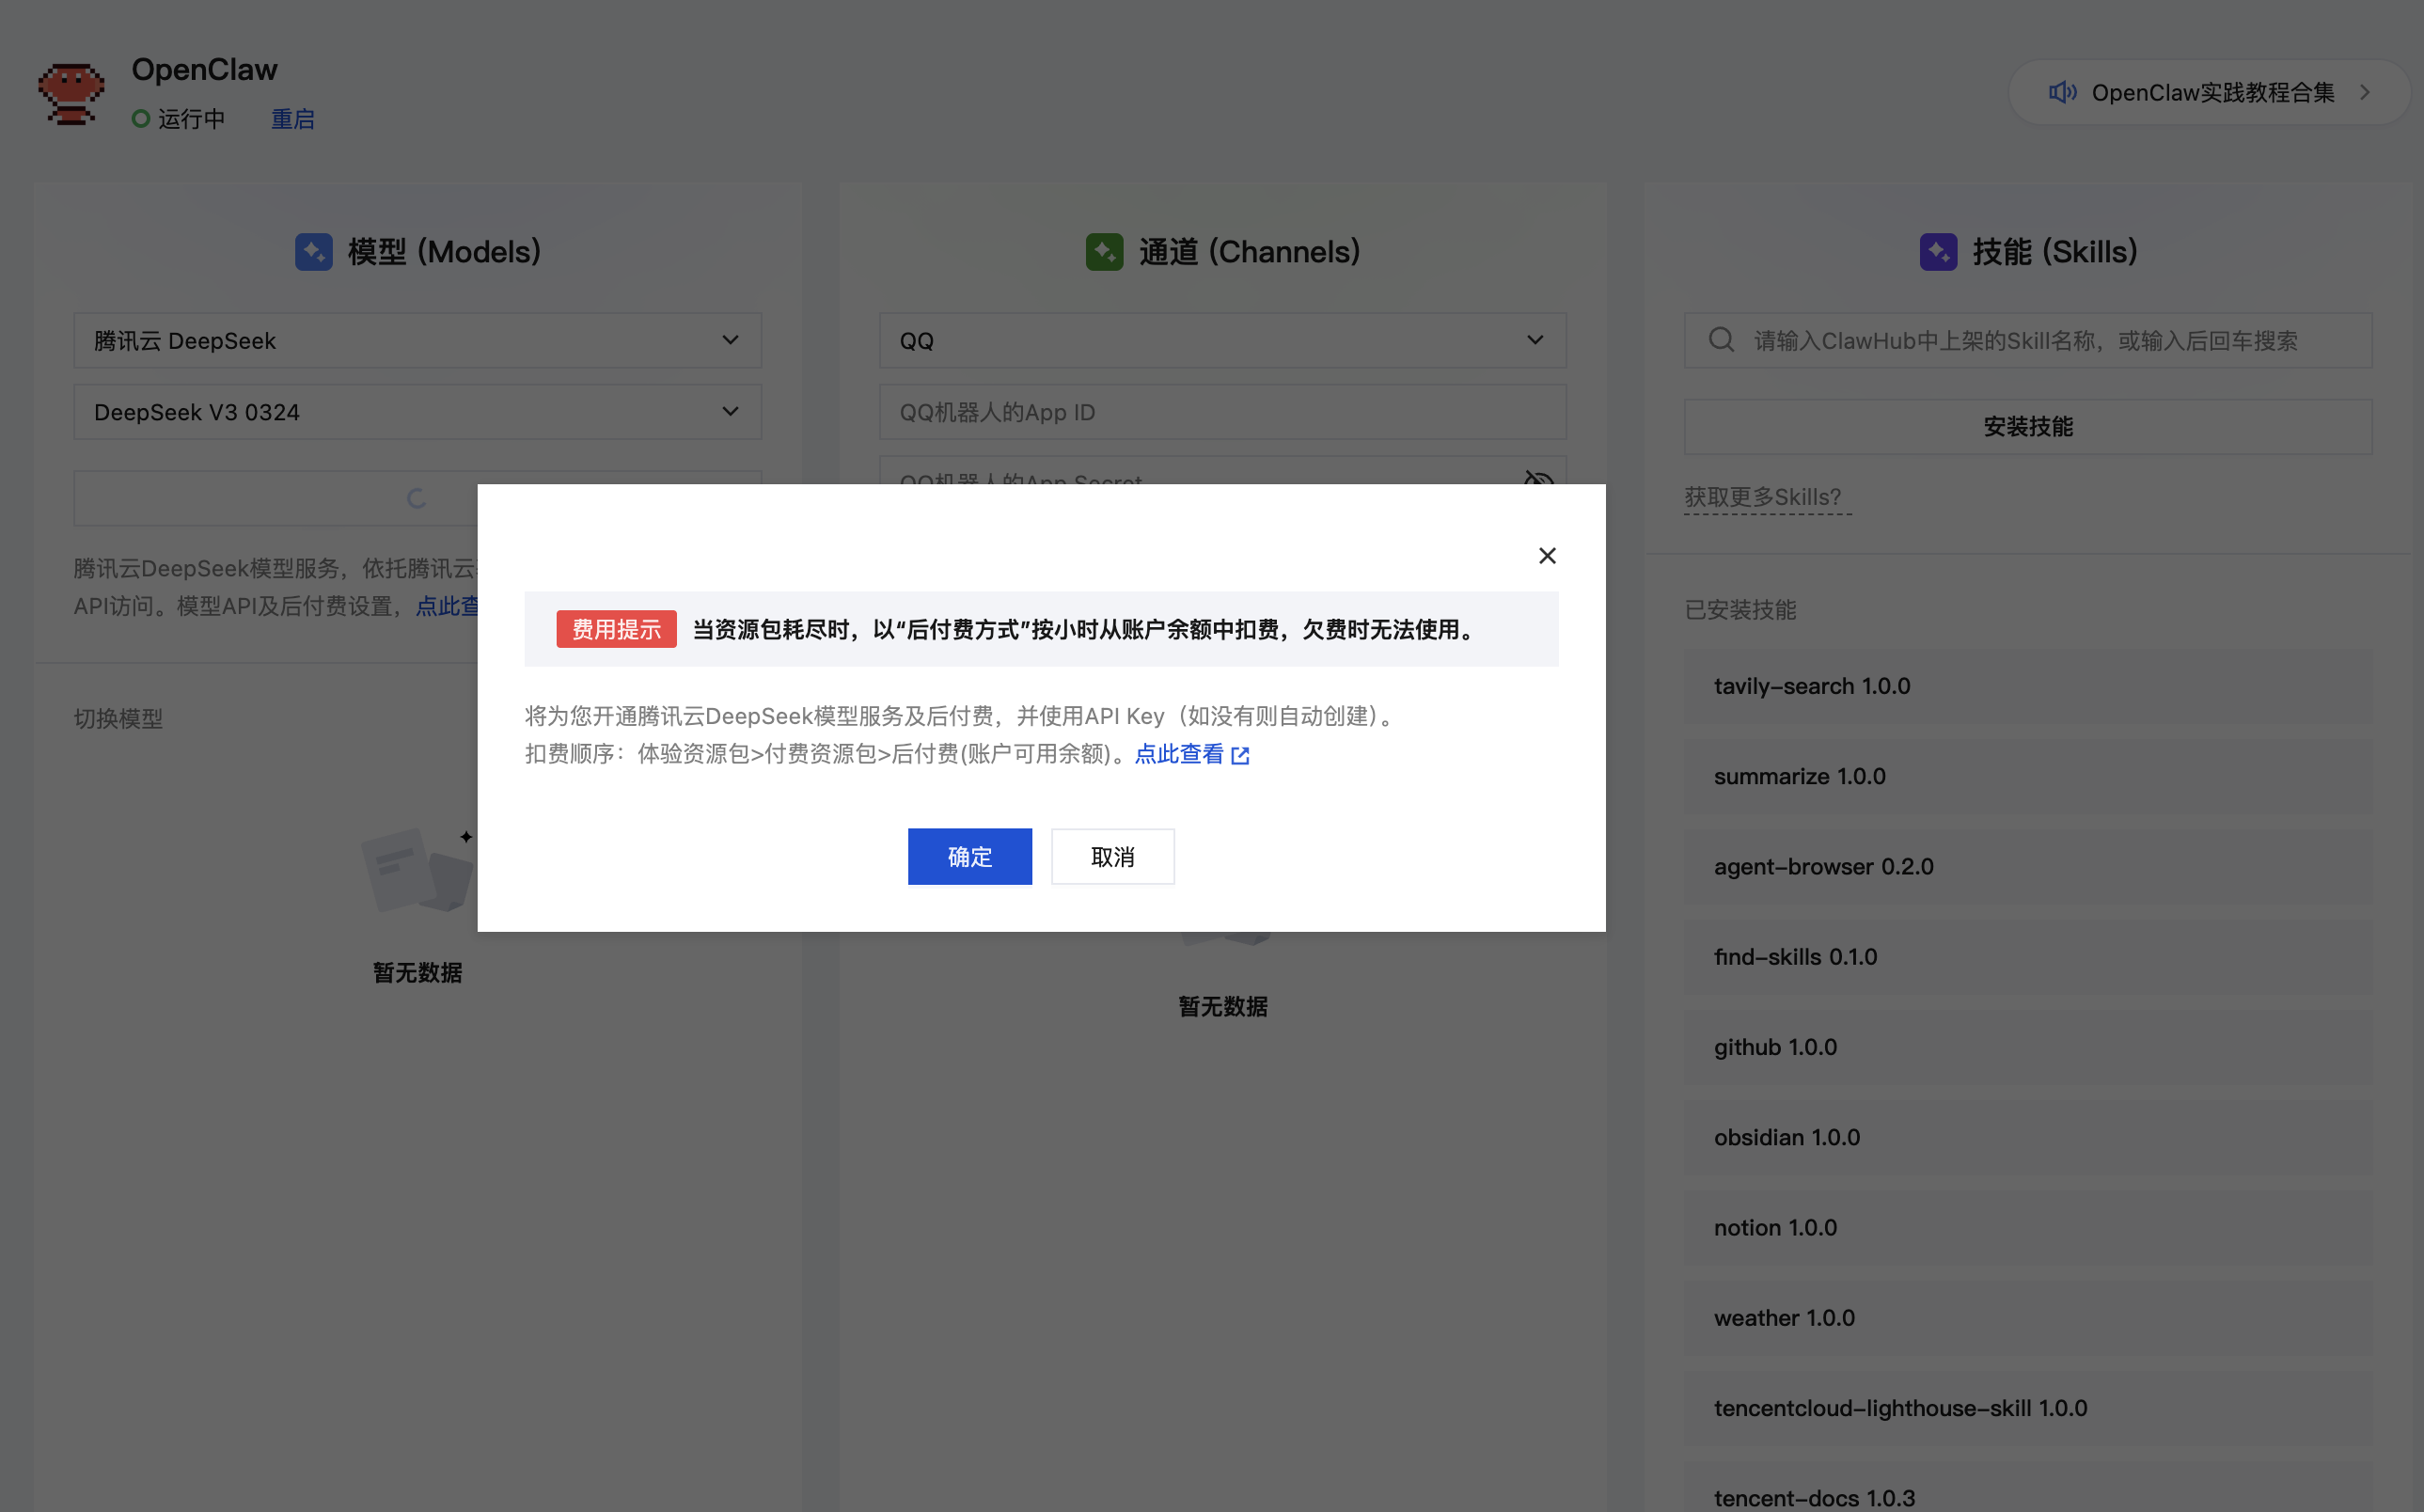Click the sparkle icon beside 通道 (Channels)
Image resolution: width=2424 pixels, height=1512 pixels.
point(1103,251)
